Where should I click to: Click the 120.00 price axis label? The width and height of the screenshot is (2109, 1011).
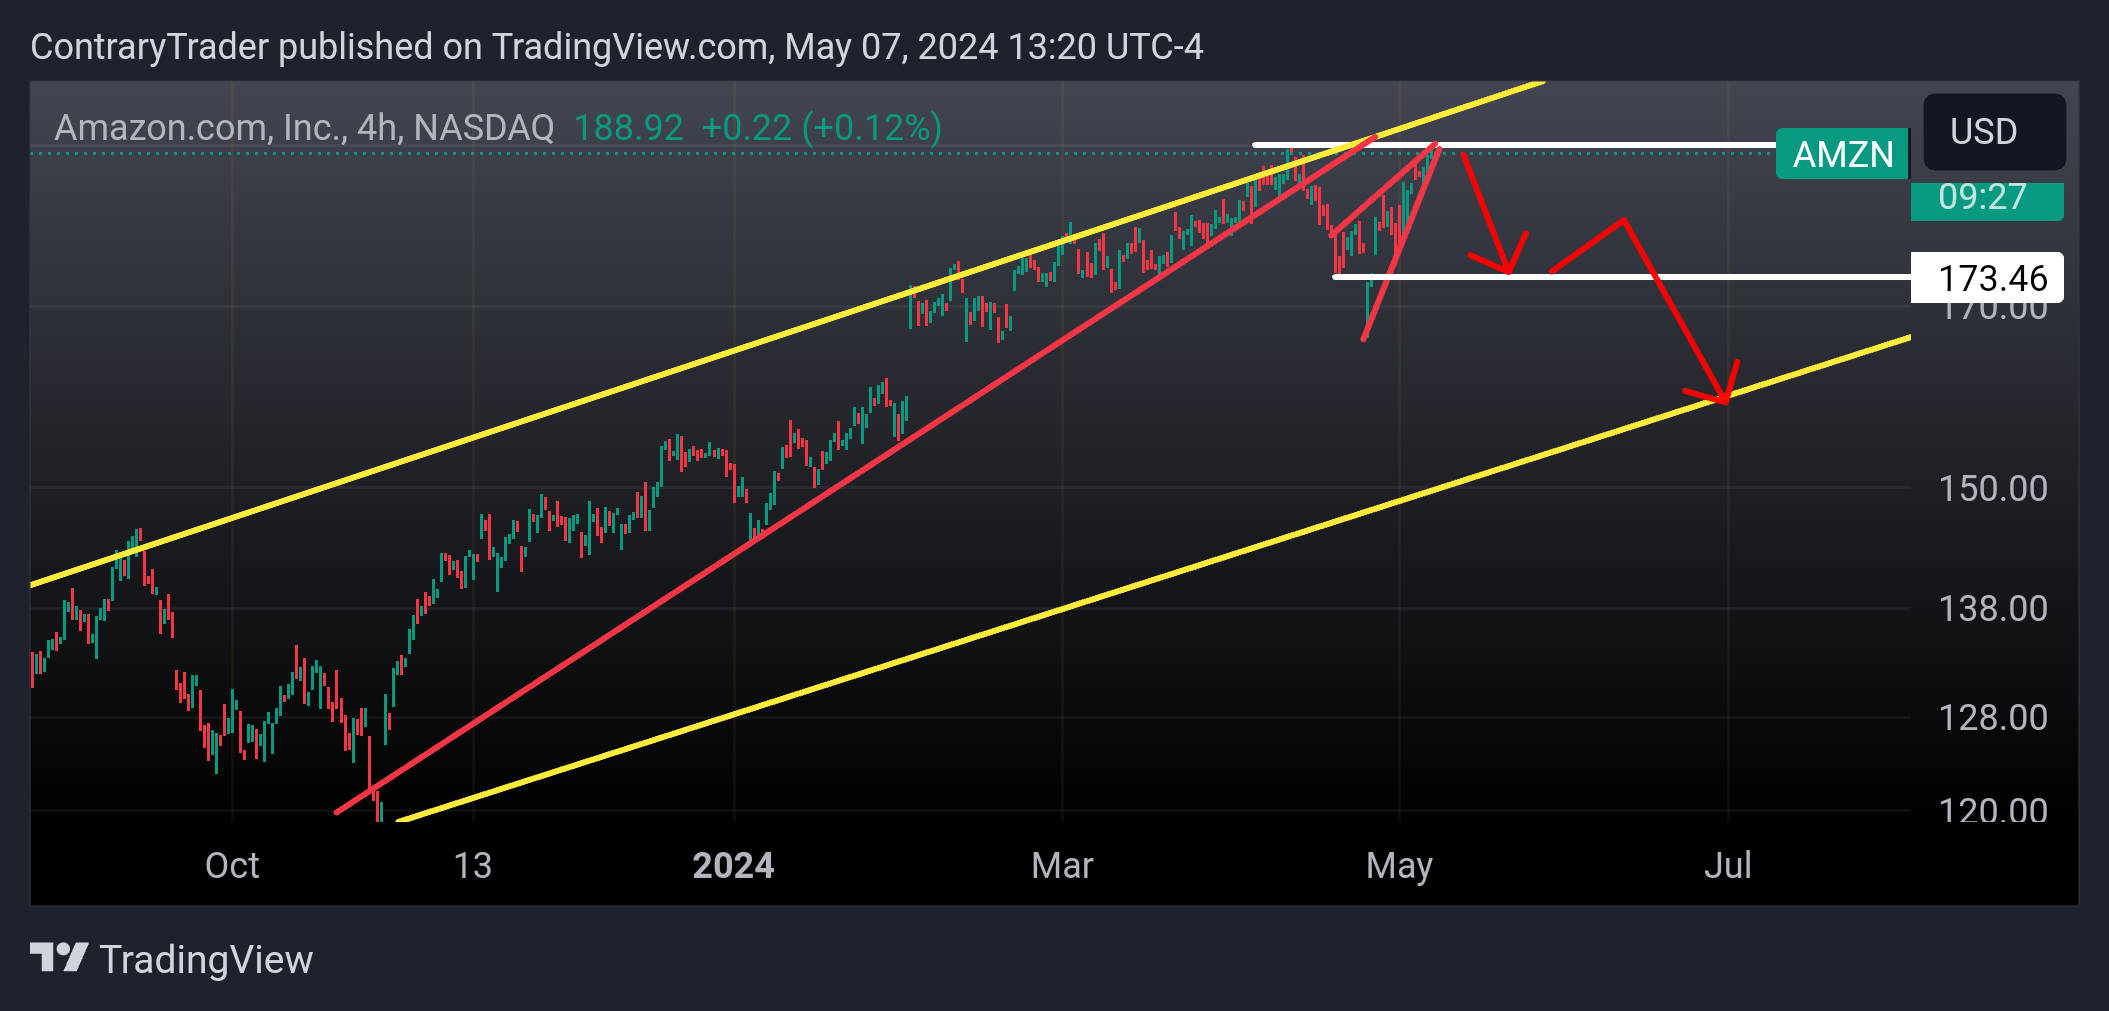pos(1992,810)
